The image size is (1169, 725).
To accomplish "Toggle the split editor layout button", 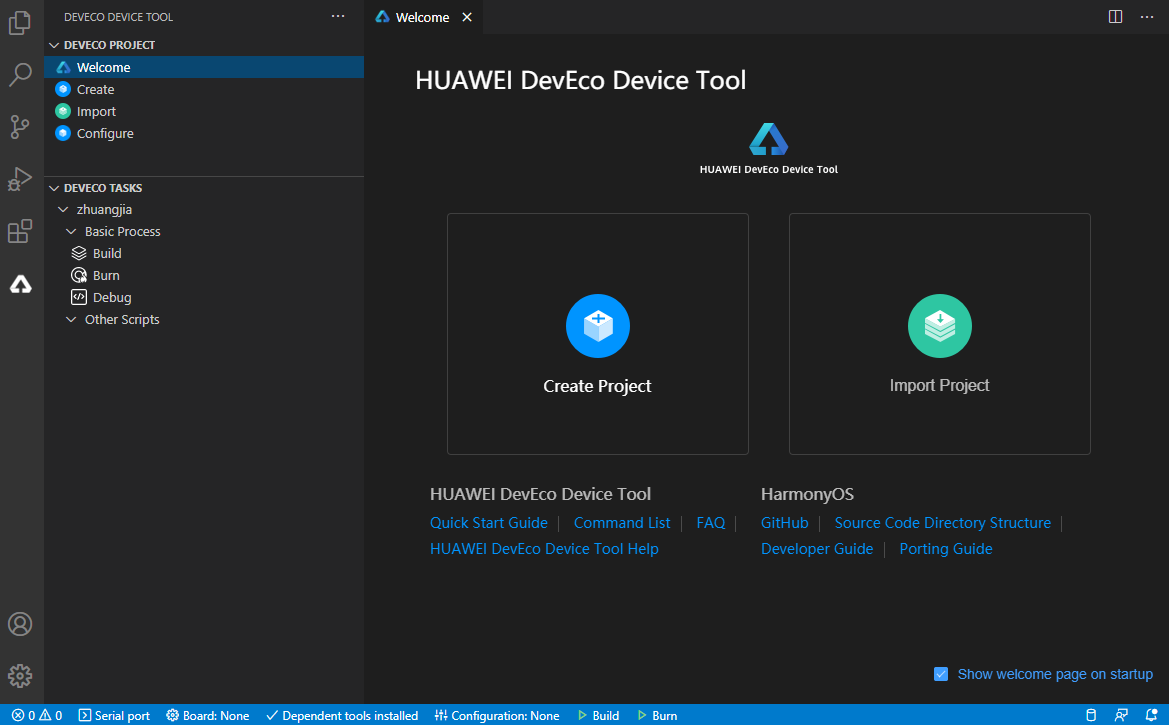I will click(1115, 16).
